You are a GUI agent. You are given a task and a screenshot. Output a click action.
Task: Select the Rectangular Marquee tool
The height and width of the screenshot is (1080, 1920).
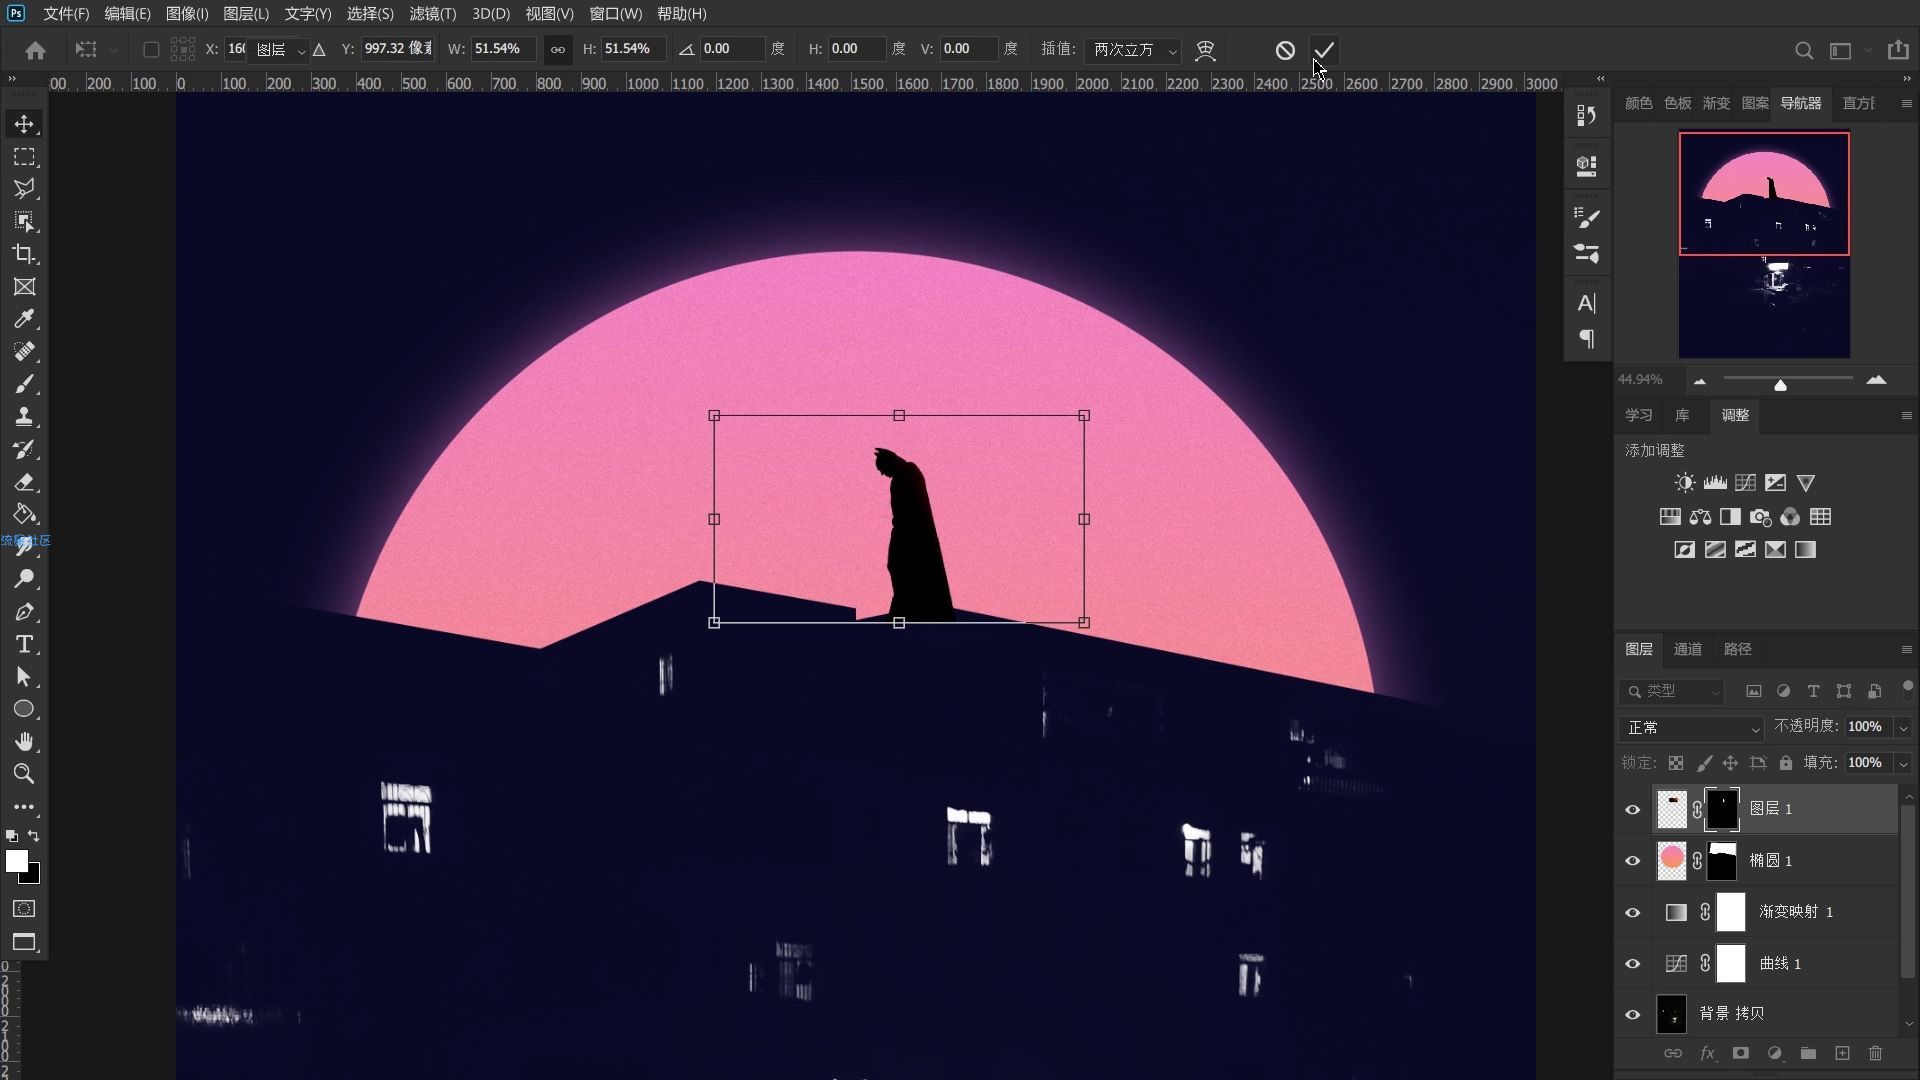[24, 157]
